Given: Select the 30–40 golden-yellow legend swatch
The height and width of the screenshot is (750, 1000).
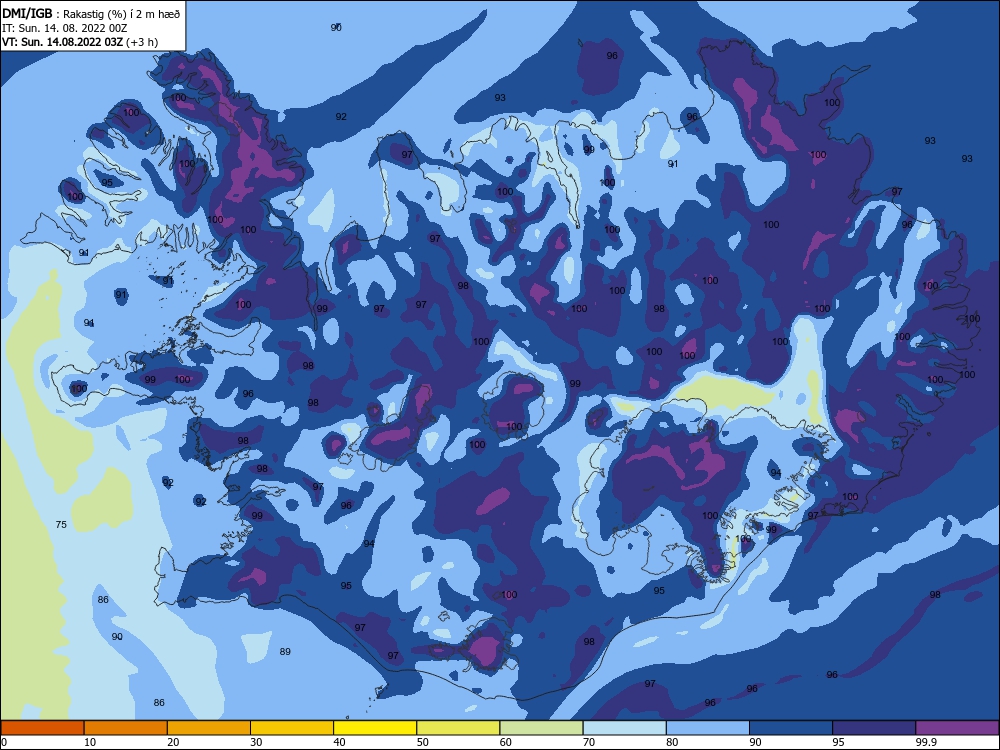Looking at the screenshot, I should point(292,728).
